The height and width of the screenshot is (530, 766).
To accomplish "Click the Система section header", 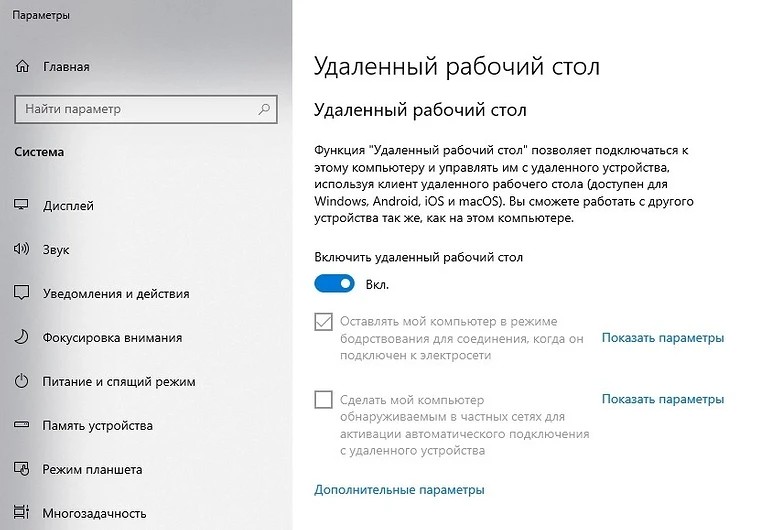I will pyautogui.click(x=39, y=153).
